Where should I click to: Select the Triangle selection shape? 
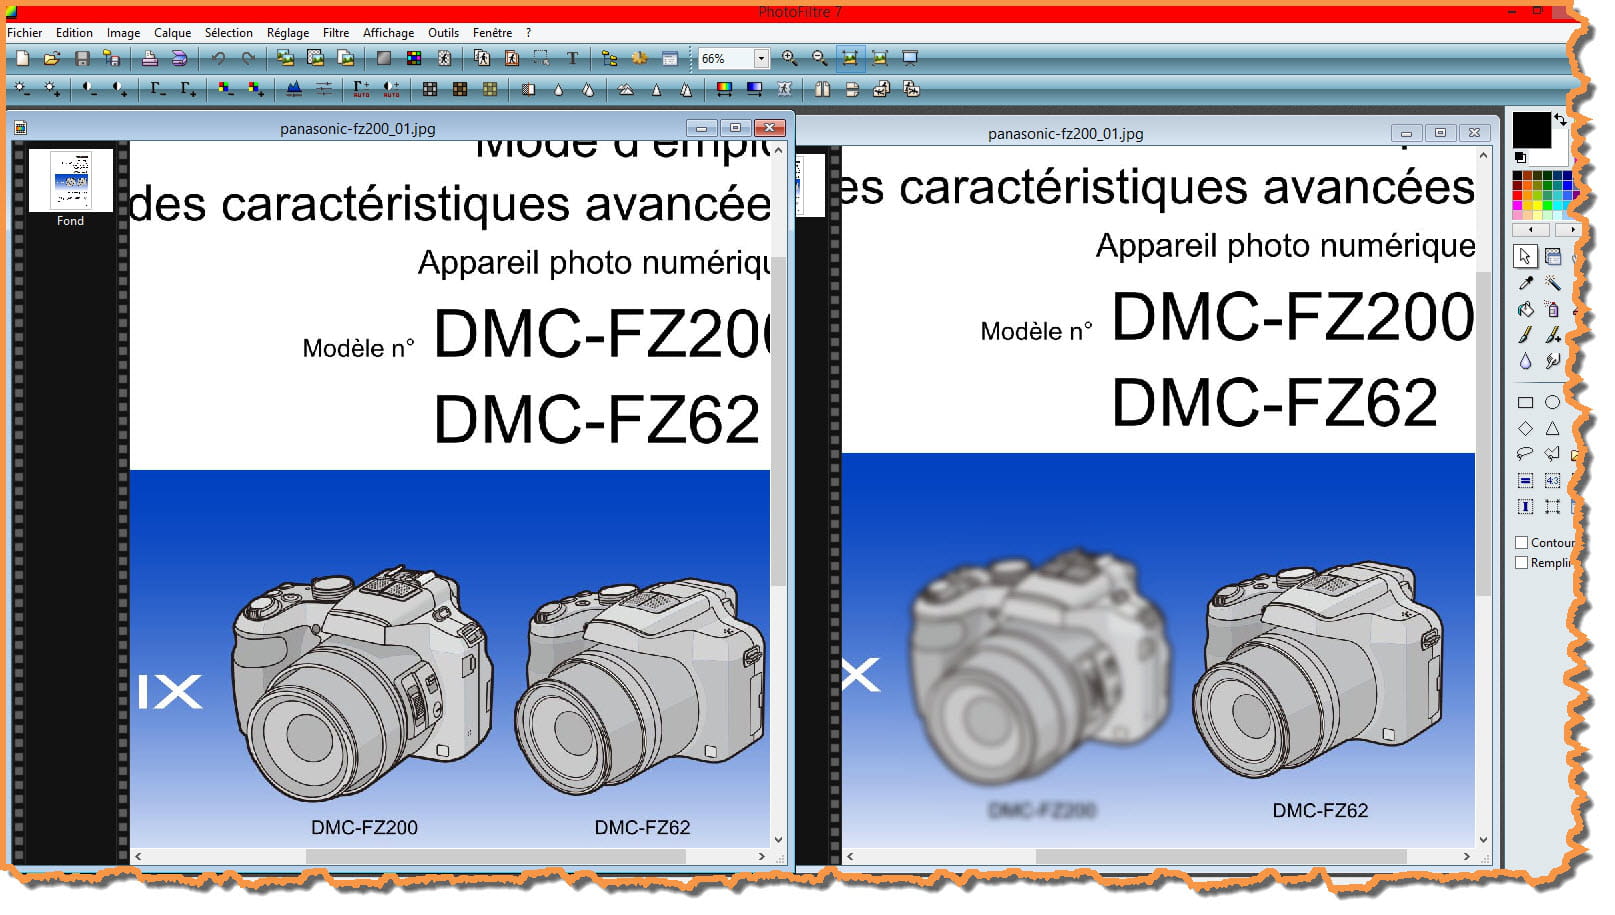[1552, 429]
